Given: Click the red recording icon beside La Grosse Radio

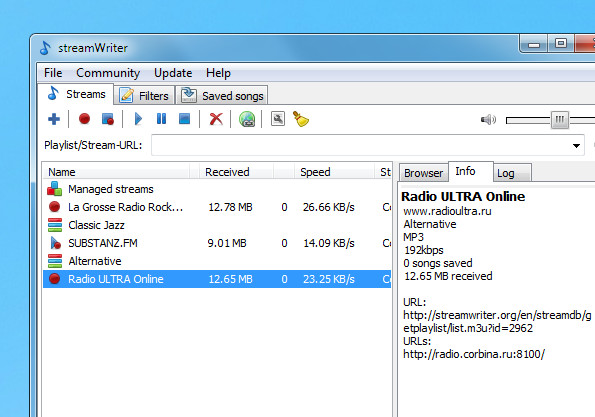Looking at the screenshot, I should point(55,207).
